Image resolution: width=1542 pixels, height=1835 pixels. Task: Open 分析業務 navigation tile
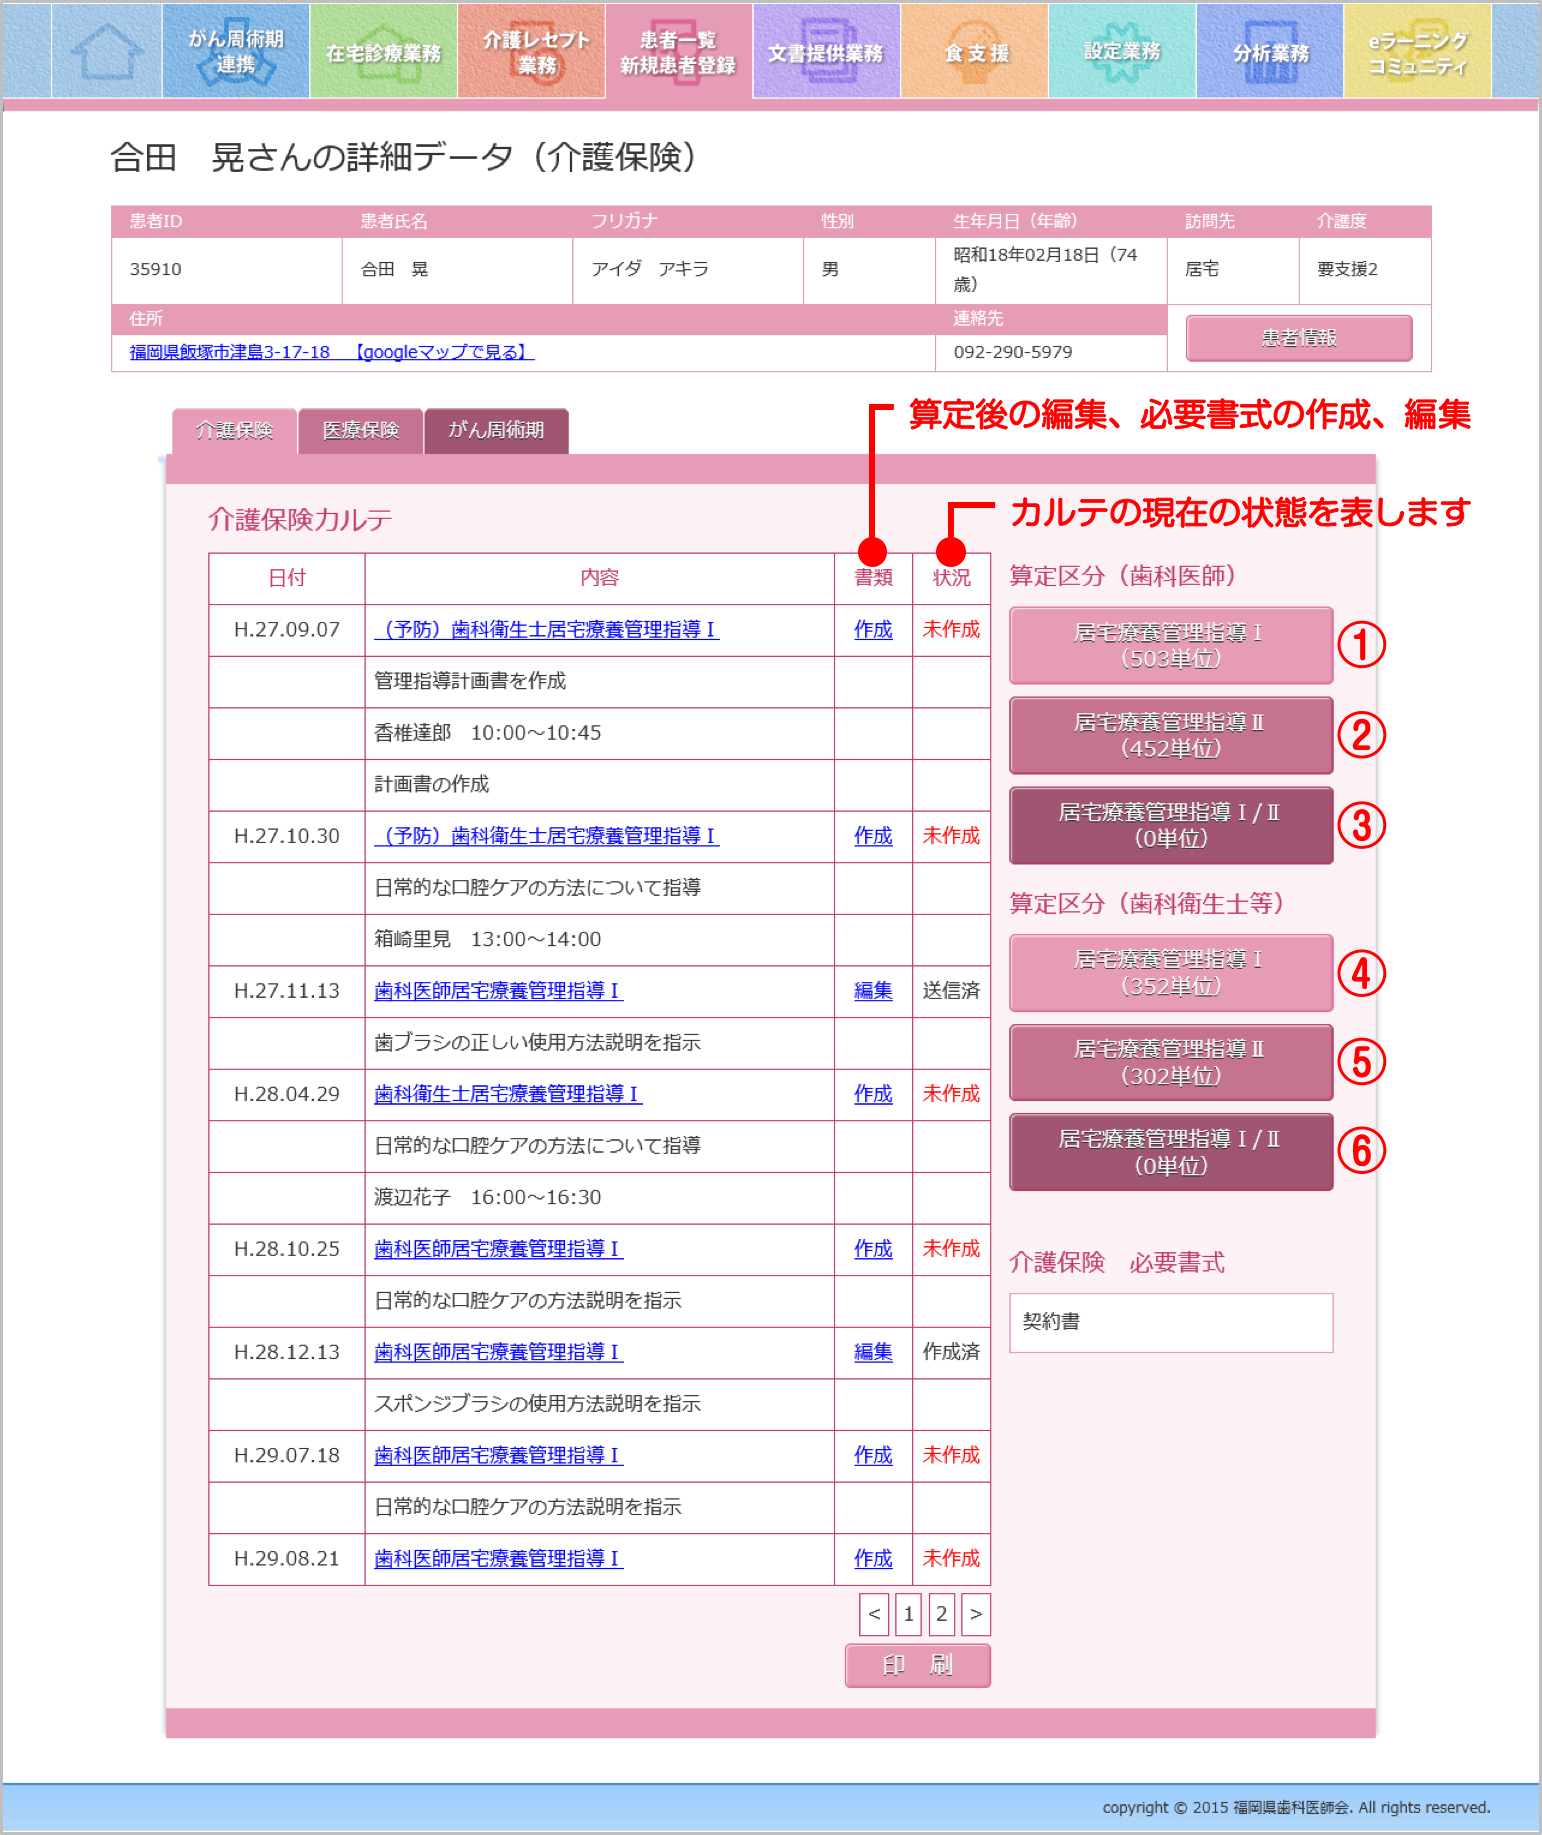point(1270,51)
